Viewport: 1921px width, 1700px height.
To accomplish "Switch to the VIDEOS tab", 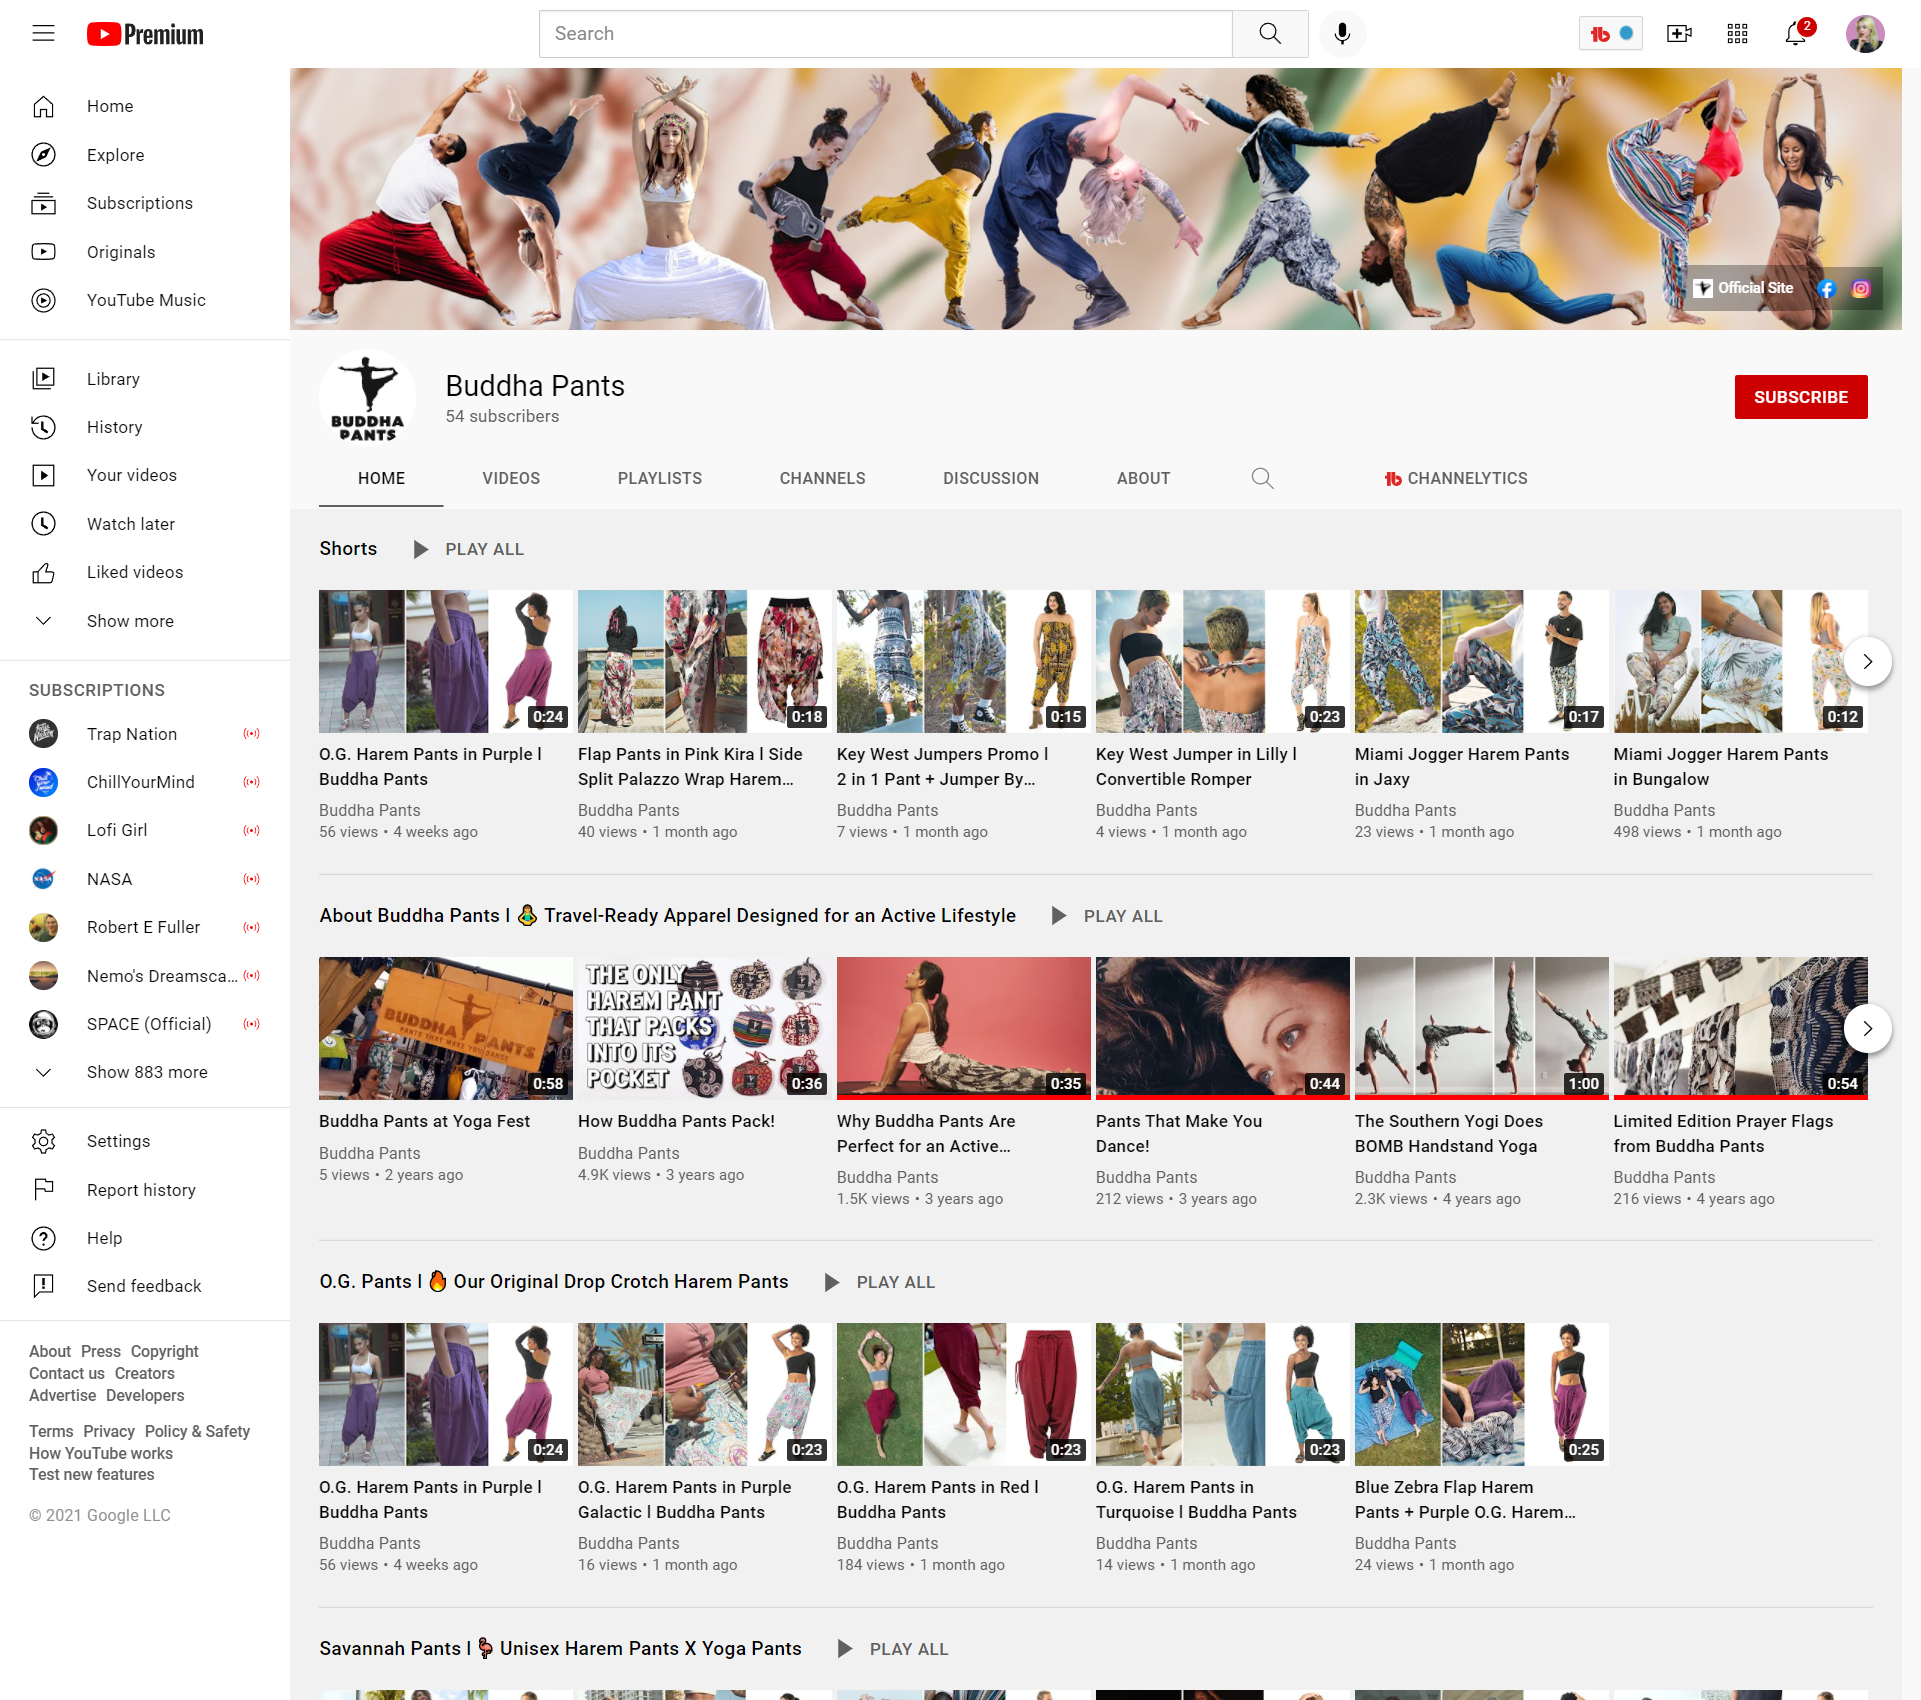I will pyautogui.click(x=511, y=479).
